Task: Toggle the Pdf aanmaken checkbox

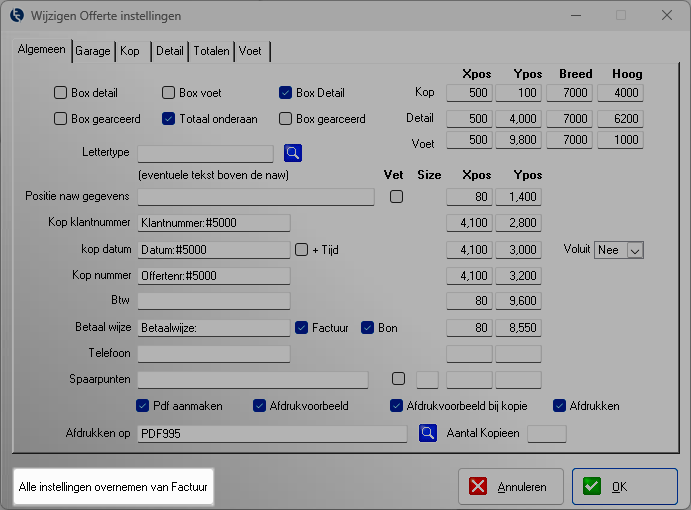Action: coord(143,406)
